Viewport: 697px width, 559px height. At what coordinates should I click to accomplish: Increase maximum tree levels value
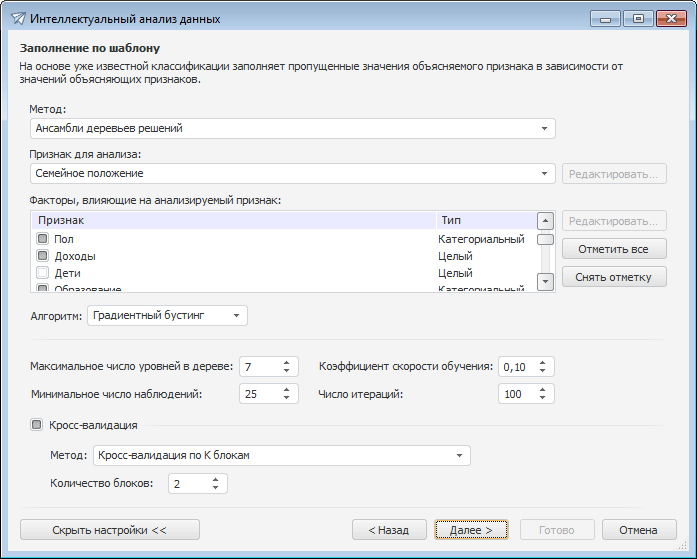click(x=287, y=362)
